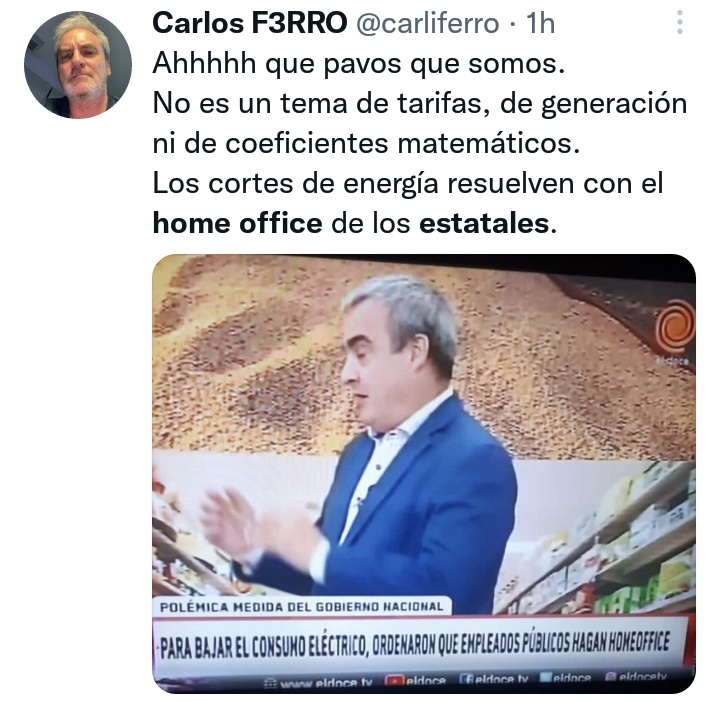Click the 'Ahhhhh que pavos que somos' line
Image resolution: width=720 pixels, height=702 pixels.
(x=359, y=63)
